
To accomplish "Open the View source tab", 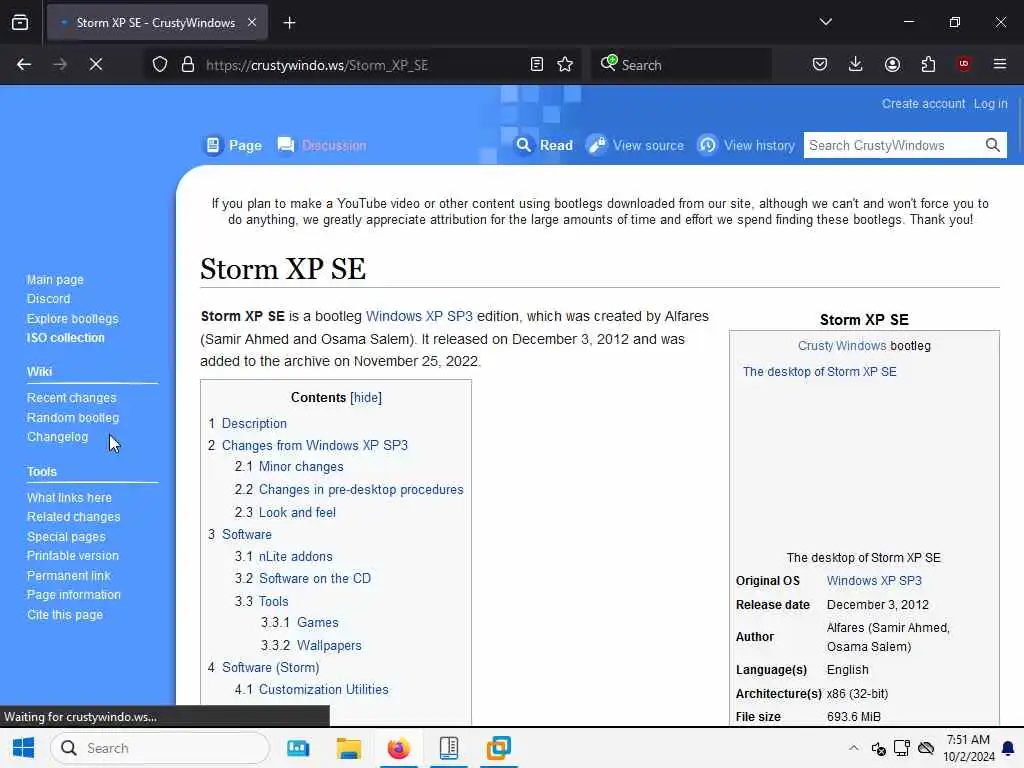I will [x=635, y=145].
